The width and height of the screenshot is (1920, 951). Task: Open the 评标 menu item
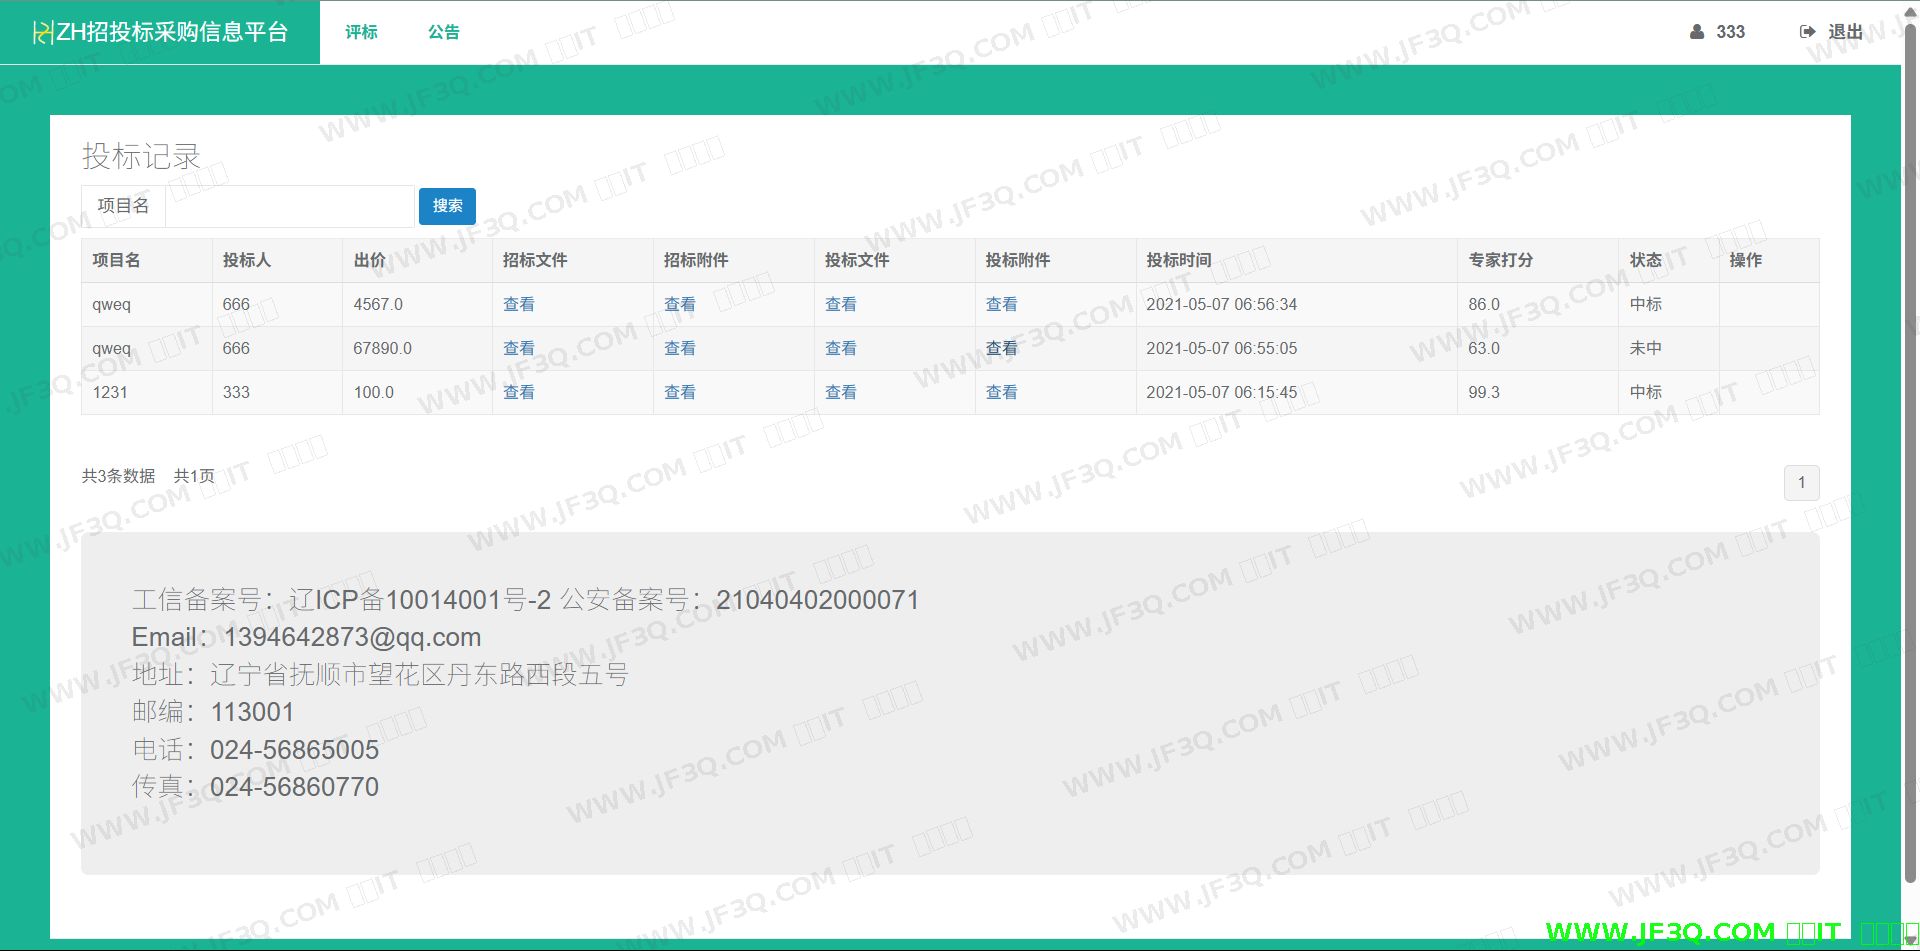pos(361,32)
